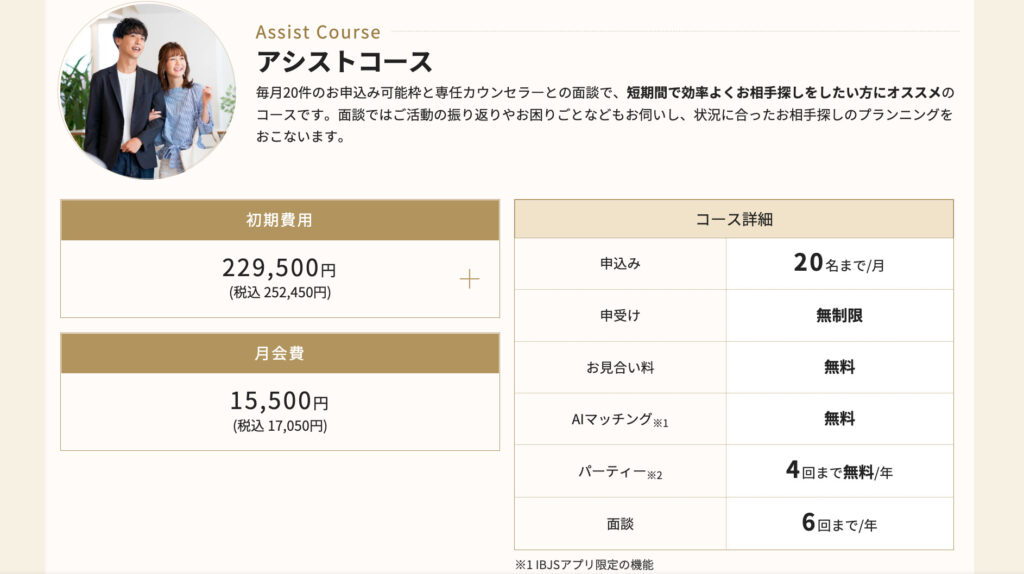The height and width of the screenshot is (574, 1024).
Task: Select the 229,500円 price text
Action: pyautogui.click(x=279, y=268)
